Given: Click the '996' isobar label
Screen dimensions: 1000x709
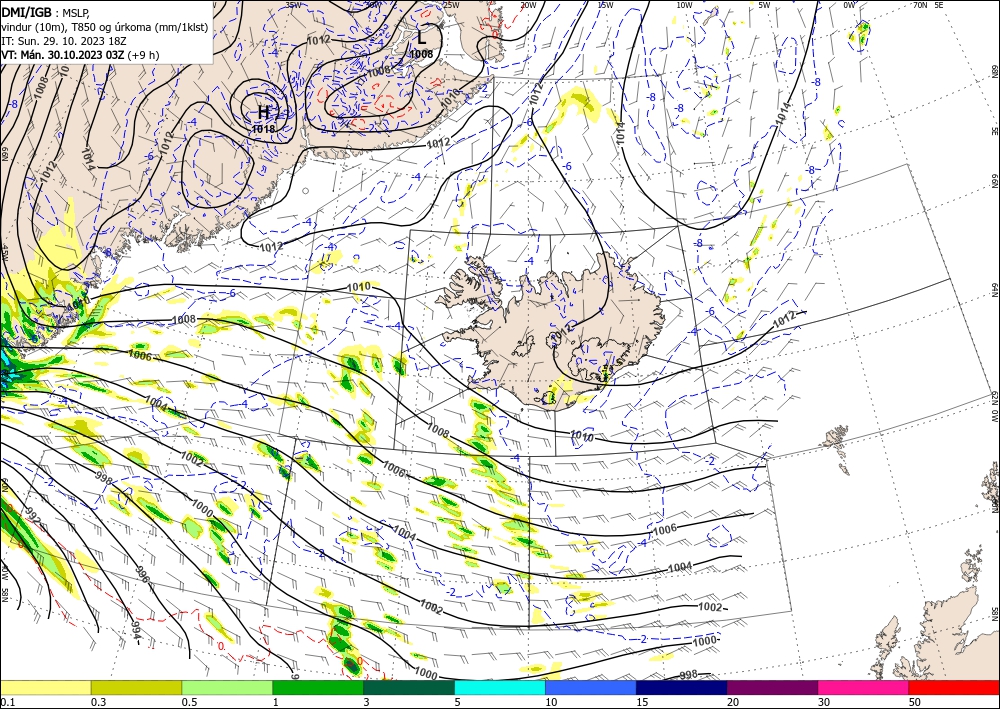Looking at the screenshot, I should [142, 574].
